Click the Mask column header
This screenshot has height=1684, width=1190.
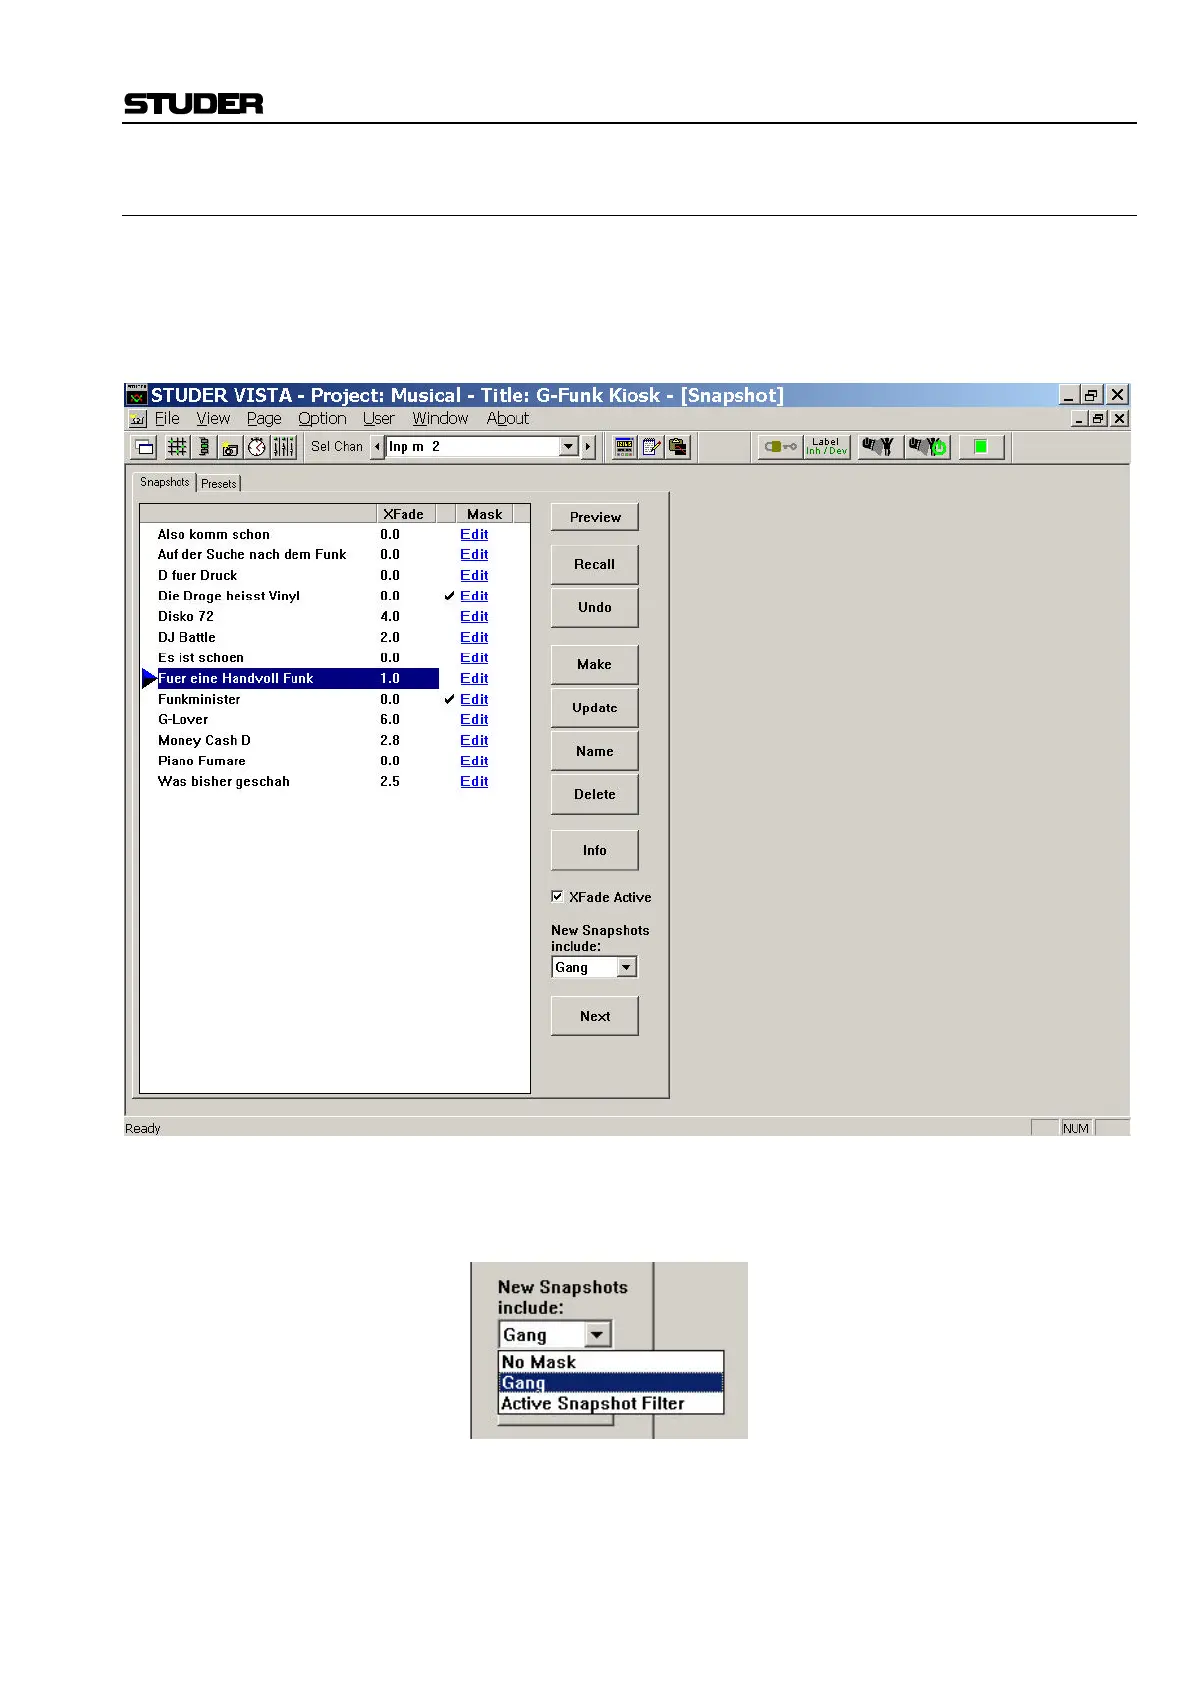(x=485, y=514)
